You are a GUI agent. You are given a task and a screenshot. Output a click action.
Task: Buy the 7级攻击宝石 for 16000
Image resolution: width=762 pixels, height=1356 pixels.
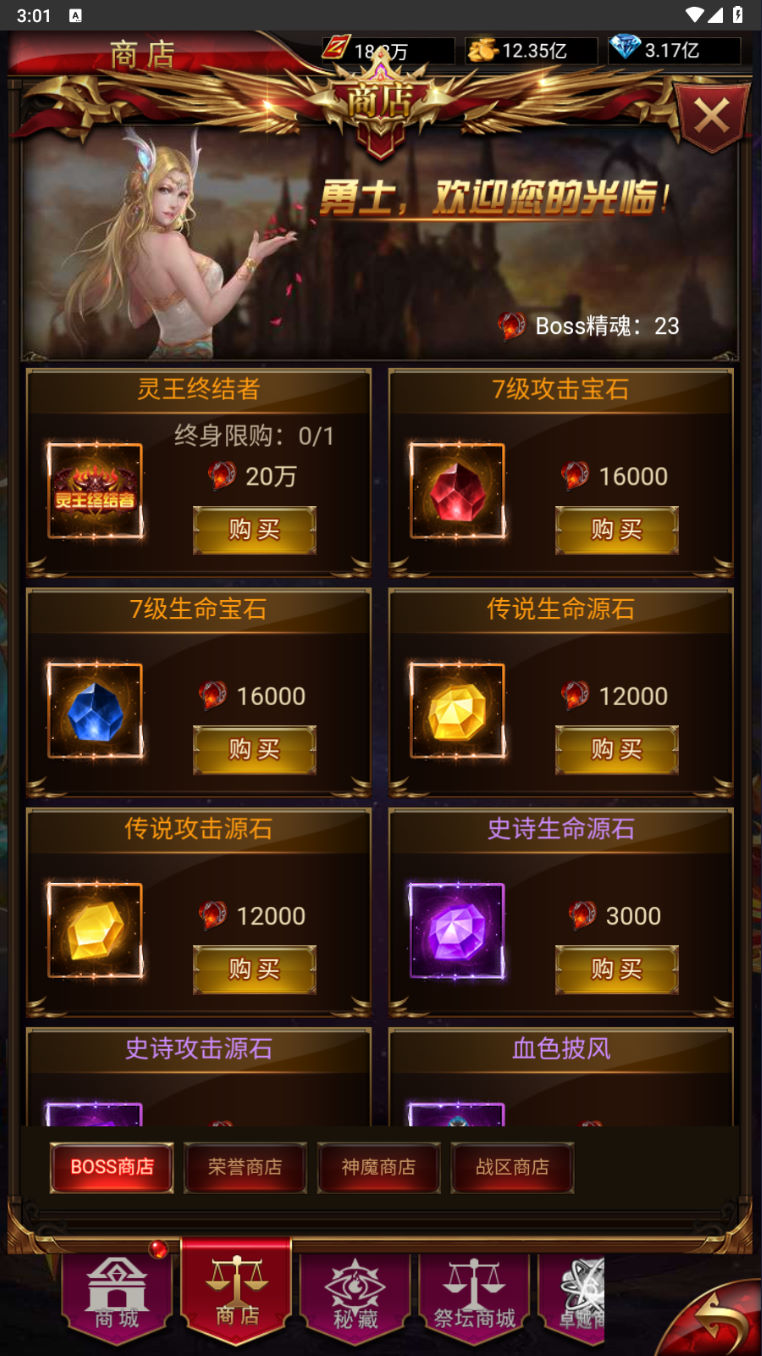point(617,530)
